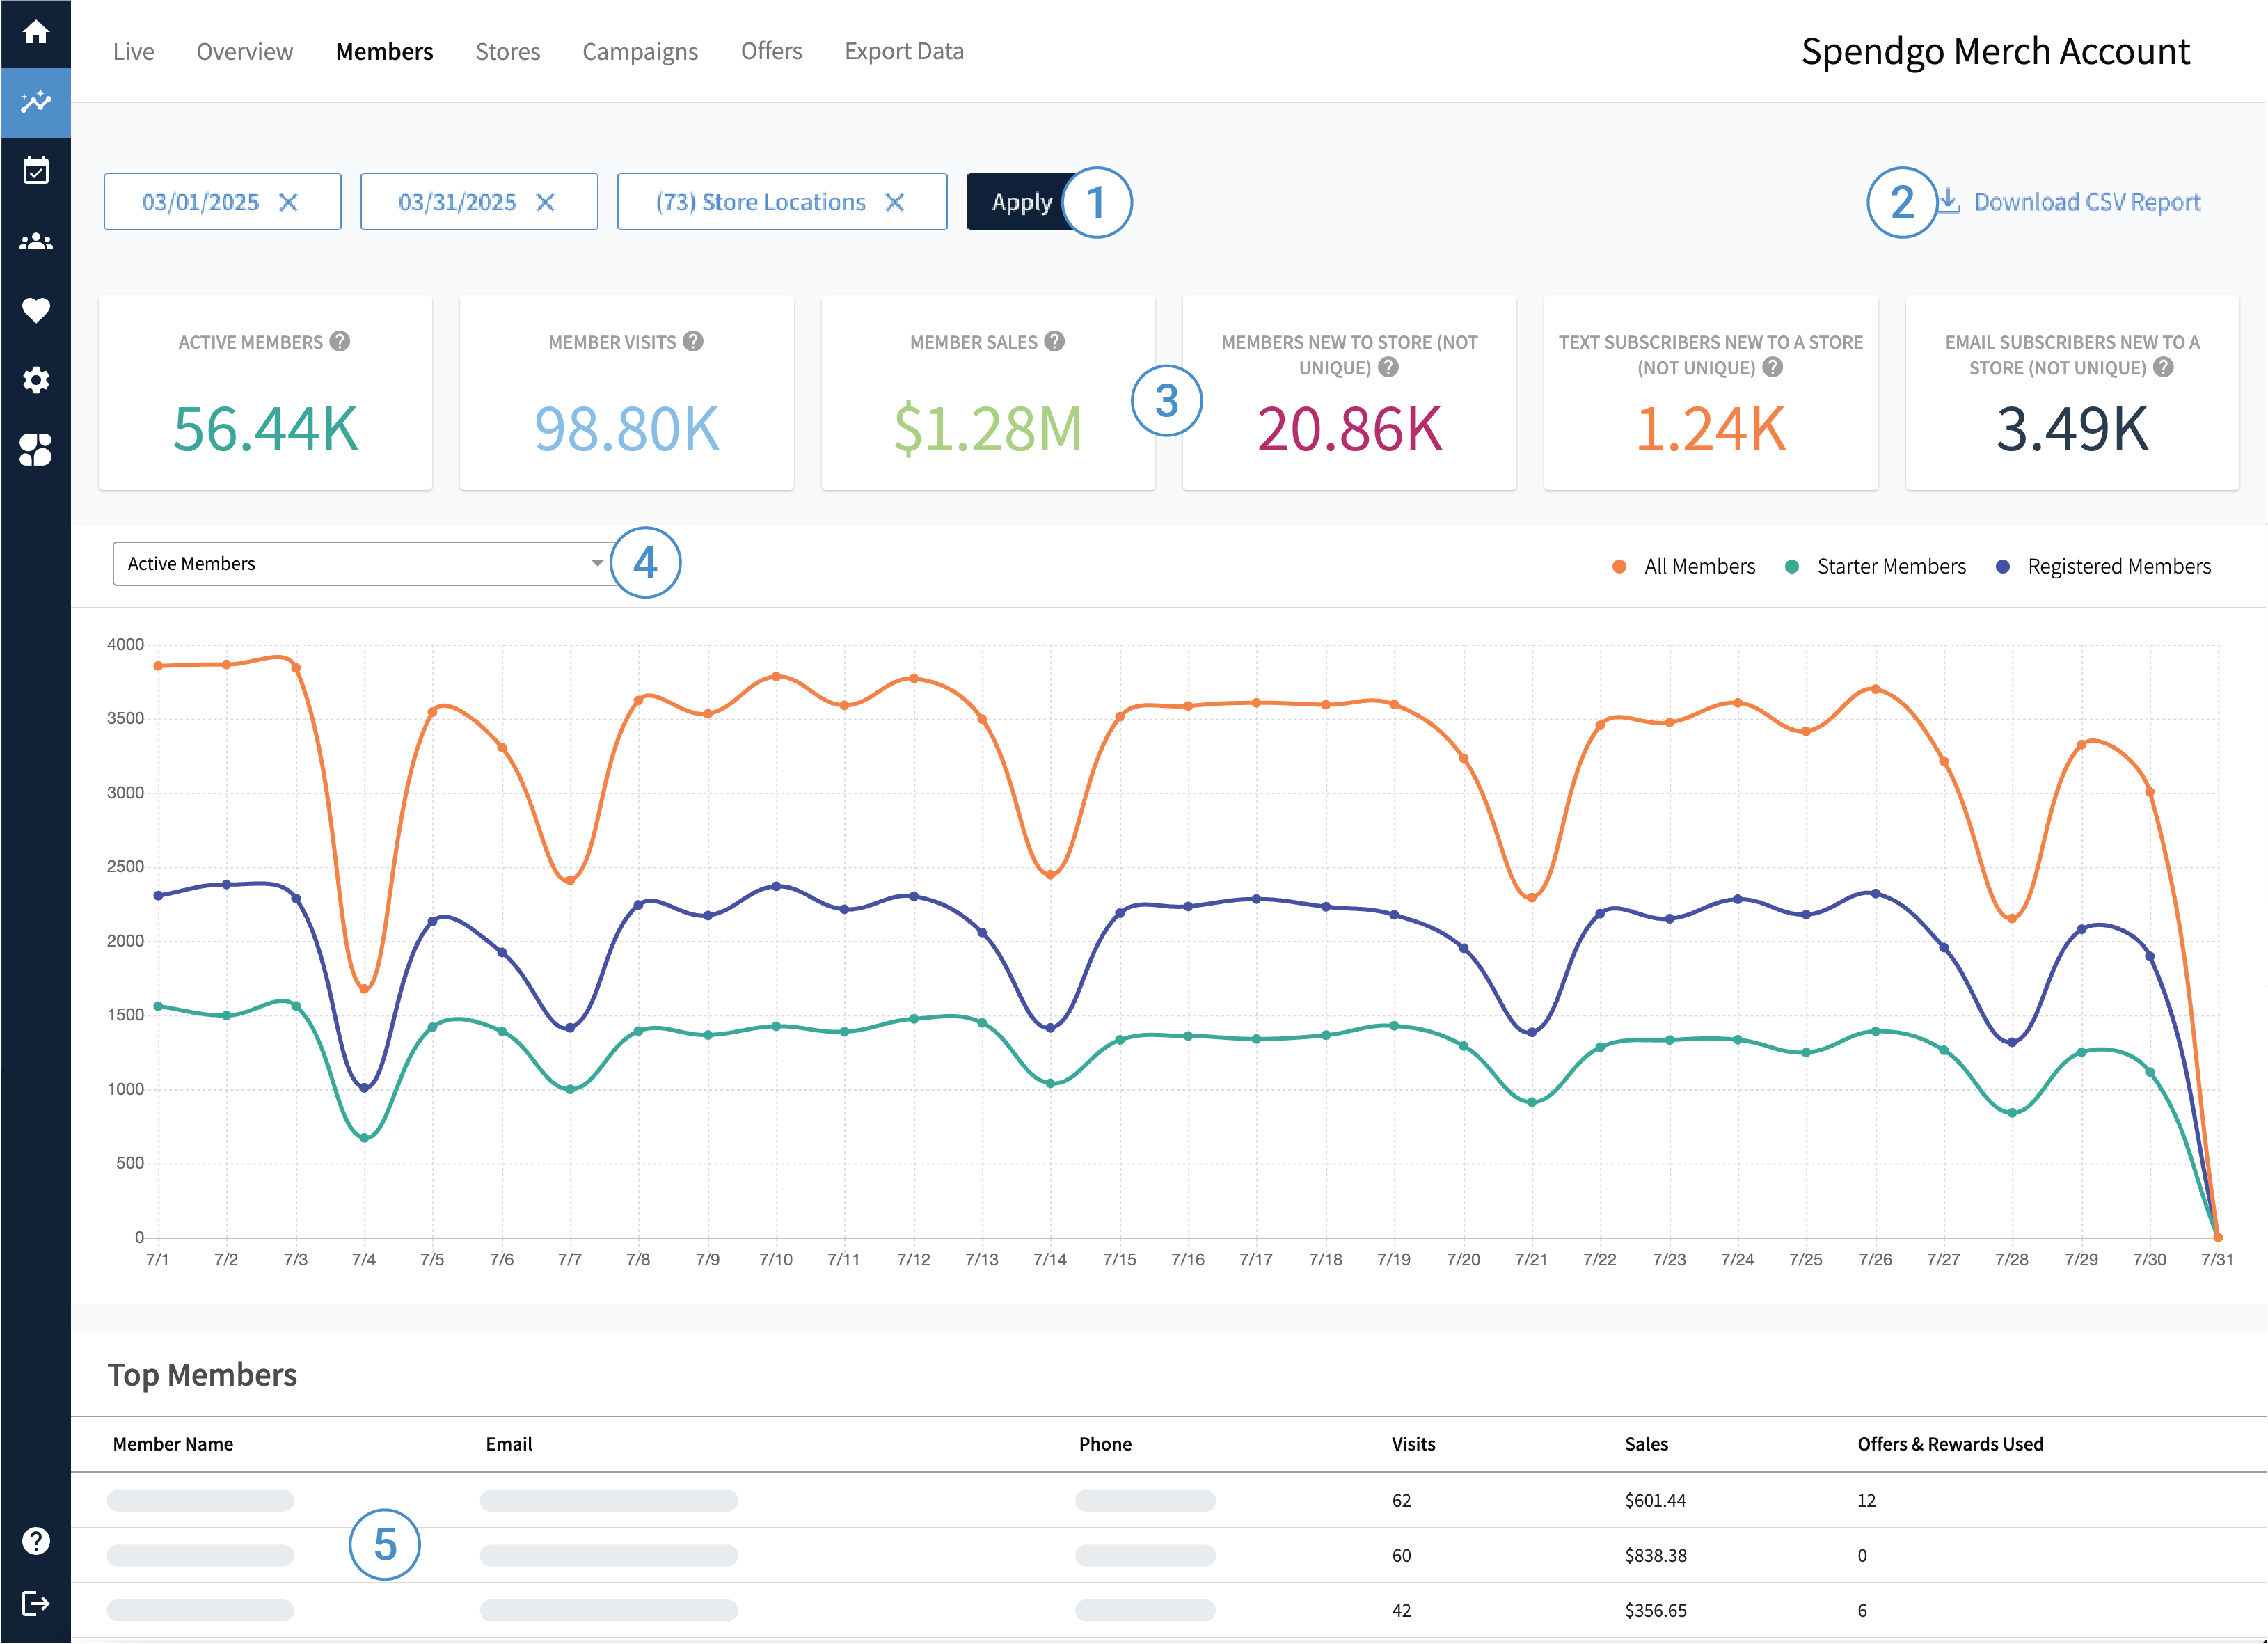Switch to the Export Data tab
The width and height of the screenshot is (2268, 1644).
coord(904,51)
